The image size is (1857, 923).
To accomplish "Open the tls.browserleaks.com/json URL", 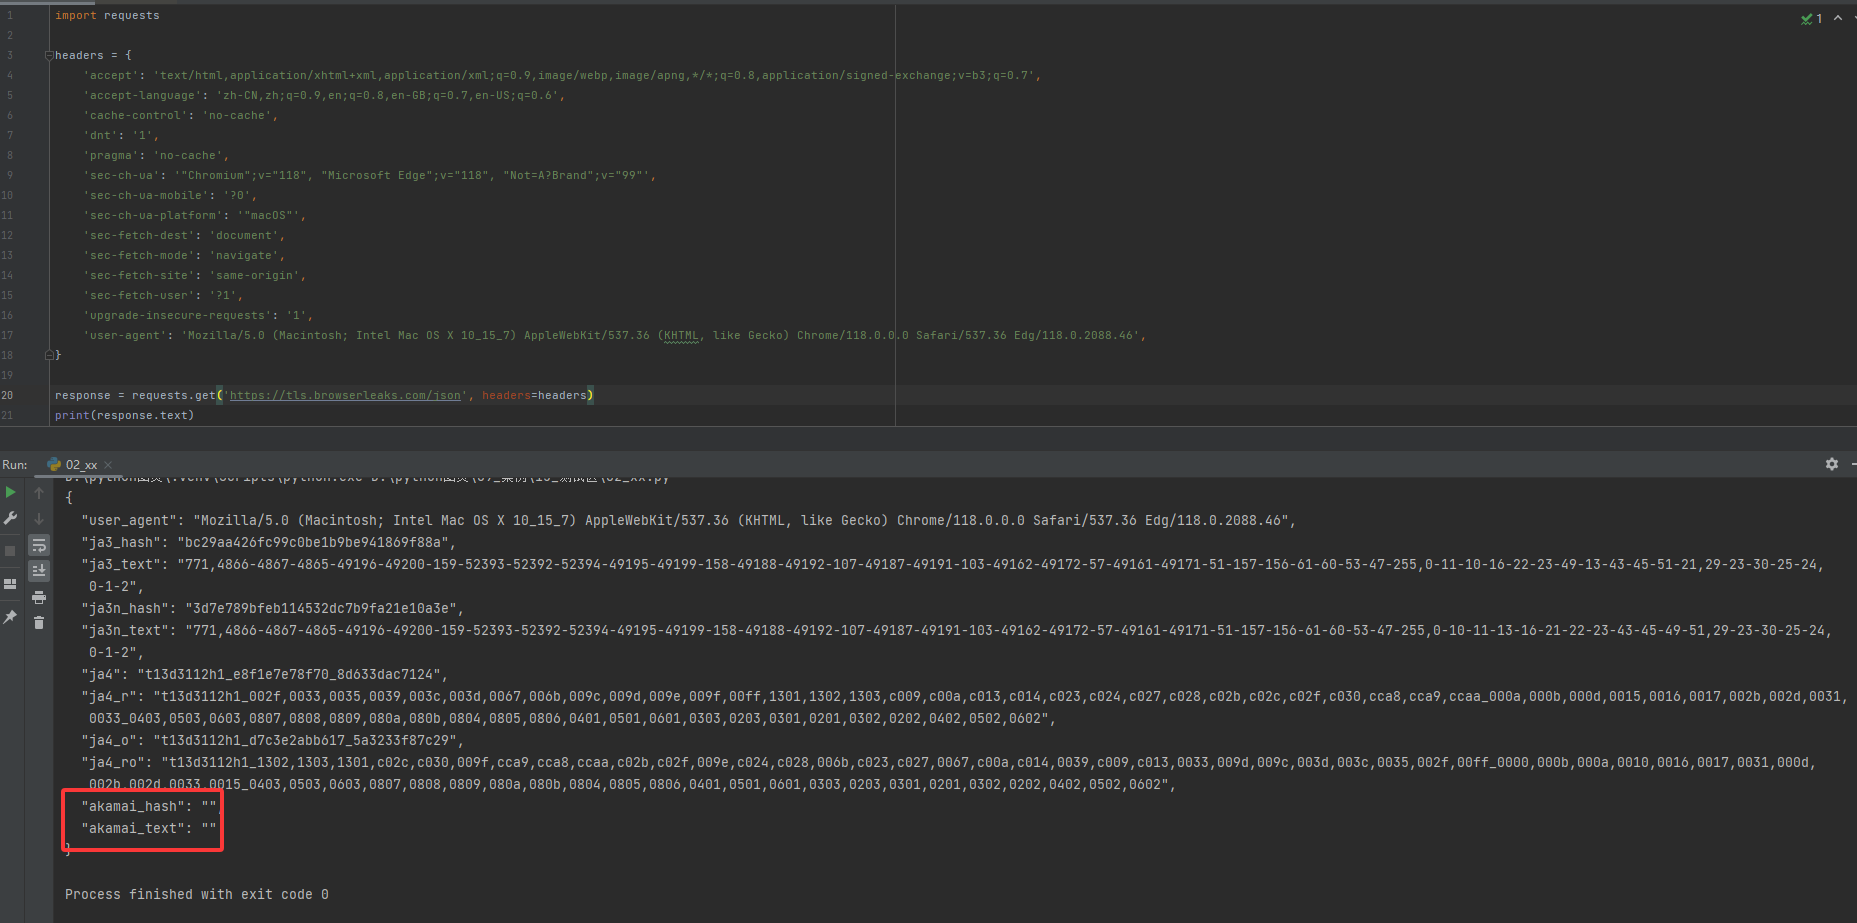I will [345, 395].
